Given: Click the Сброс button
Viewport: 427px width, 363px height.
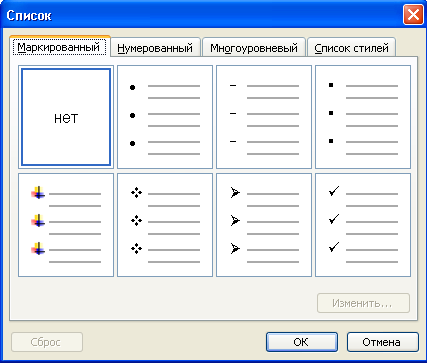Looking at the screenshot, I should click(47, 342).
